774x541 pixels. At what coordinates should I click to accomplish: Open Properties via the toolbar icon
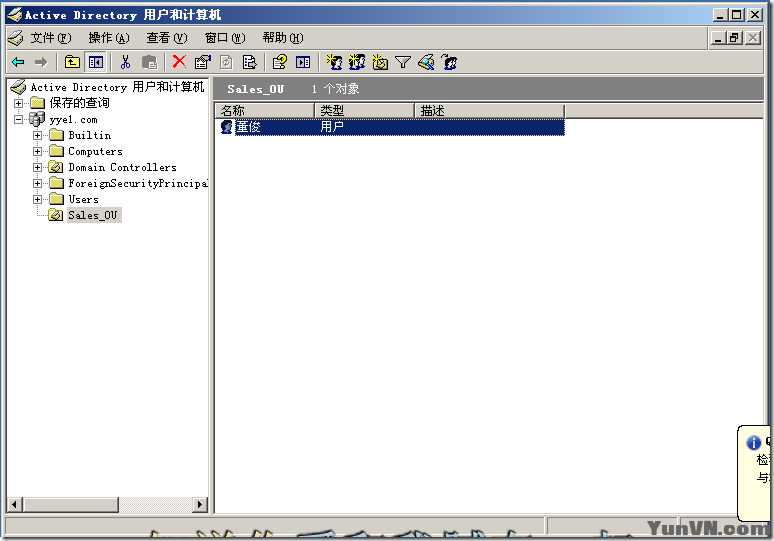202,62
